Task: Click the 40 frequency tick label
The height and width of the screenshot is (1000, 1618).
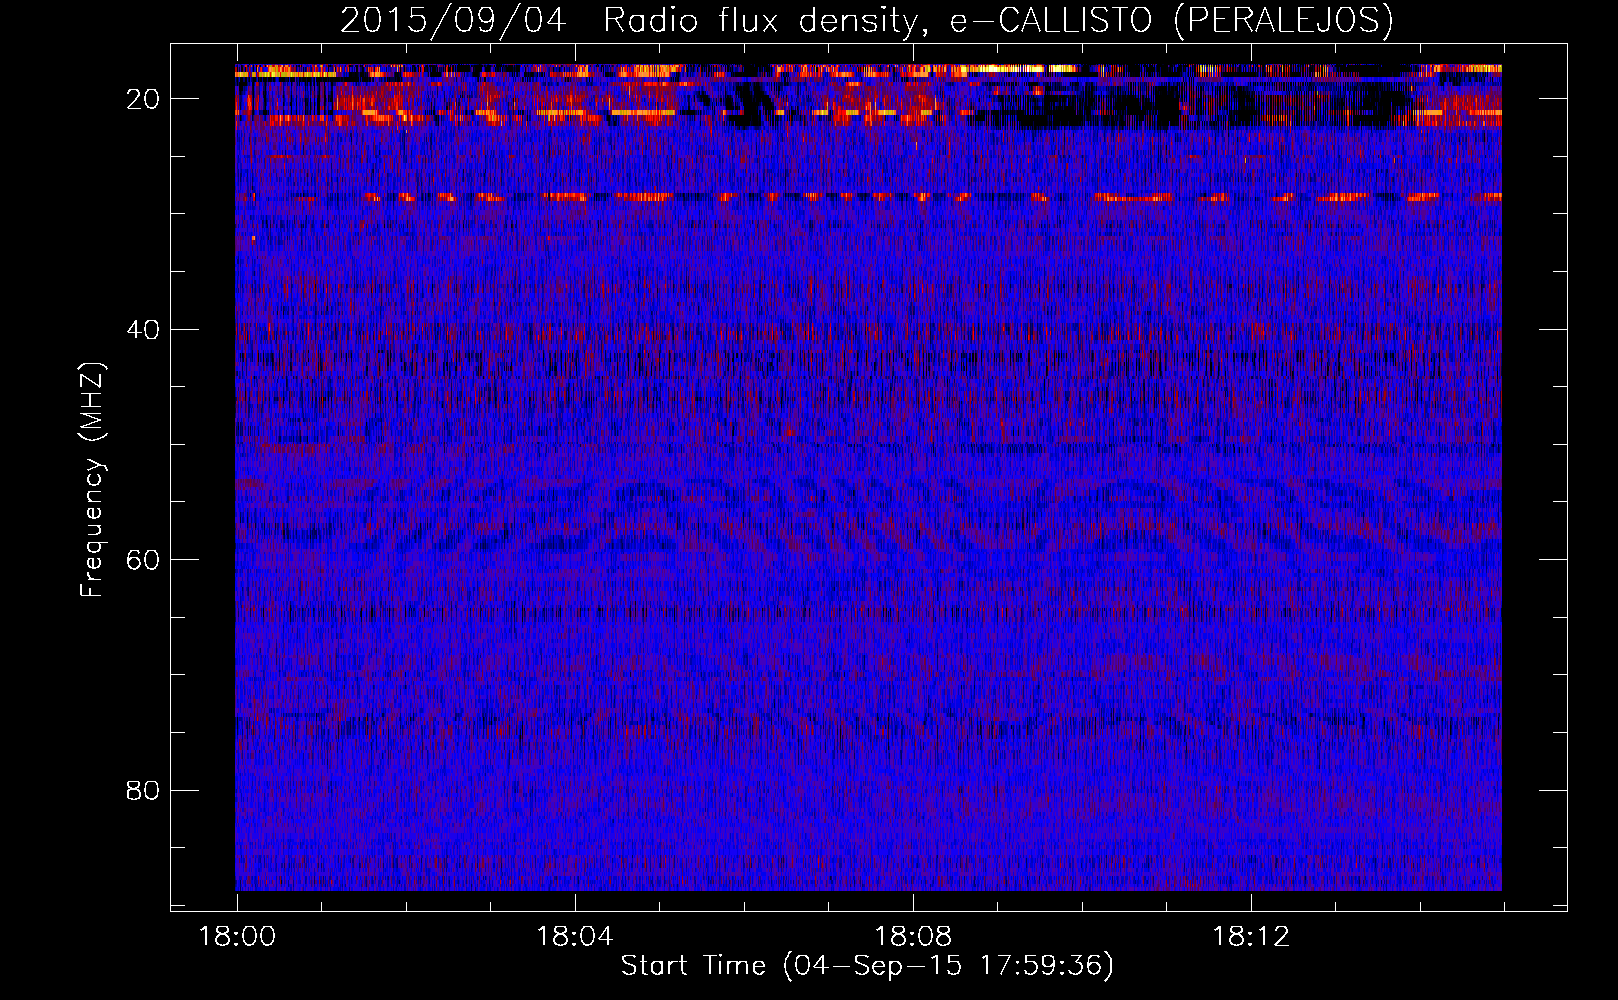Action: [x=143, y=330]
